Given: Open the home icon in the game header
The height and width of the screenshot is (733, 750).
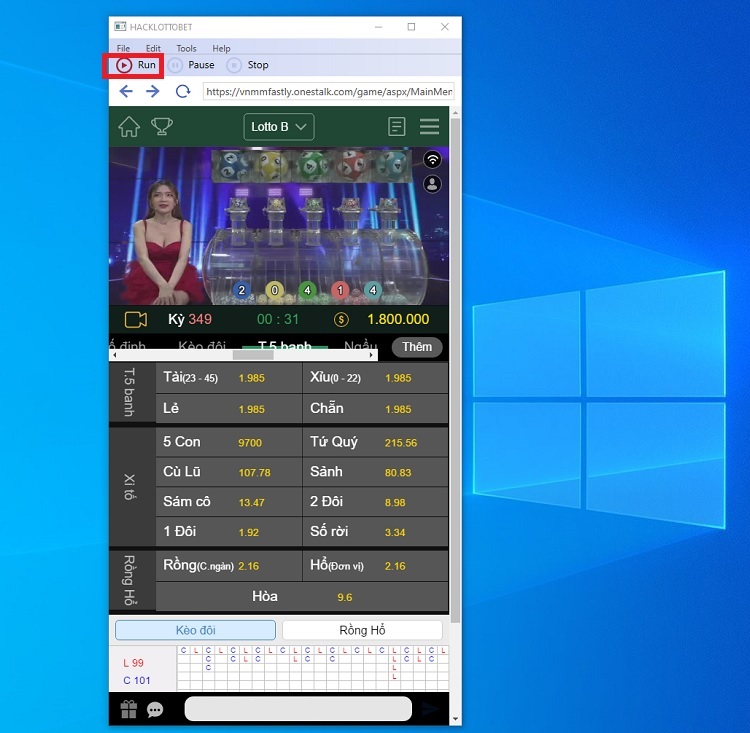Looking at the screenshot, I should [129, 126].
